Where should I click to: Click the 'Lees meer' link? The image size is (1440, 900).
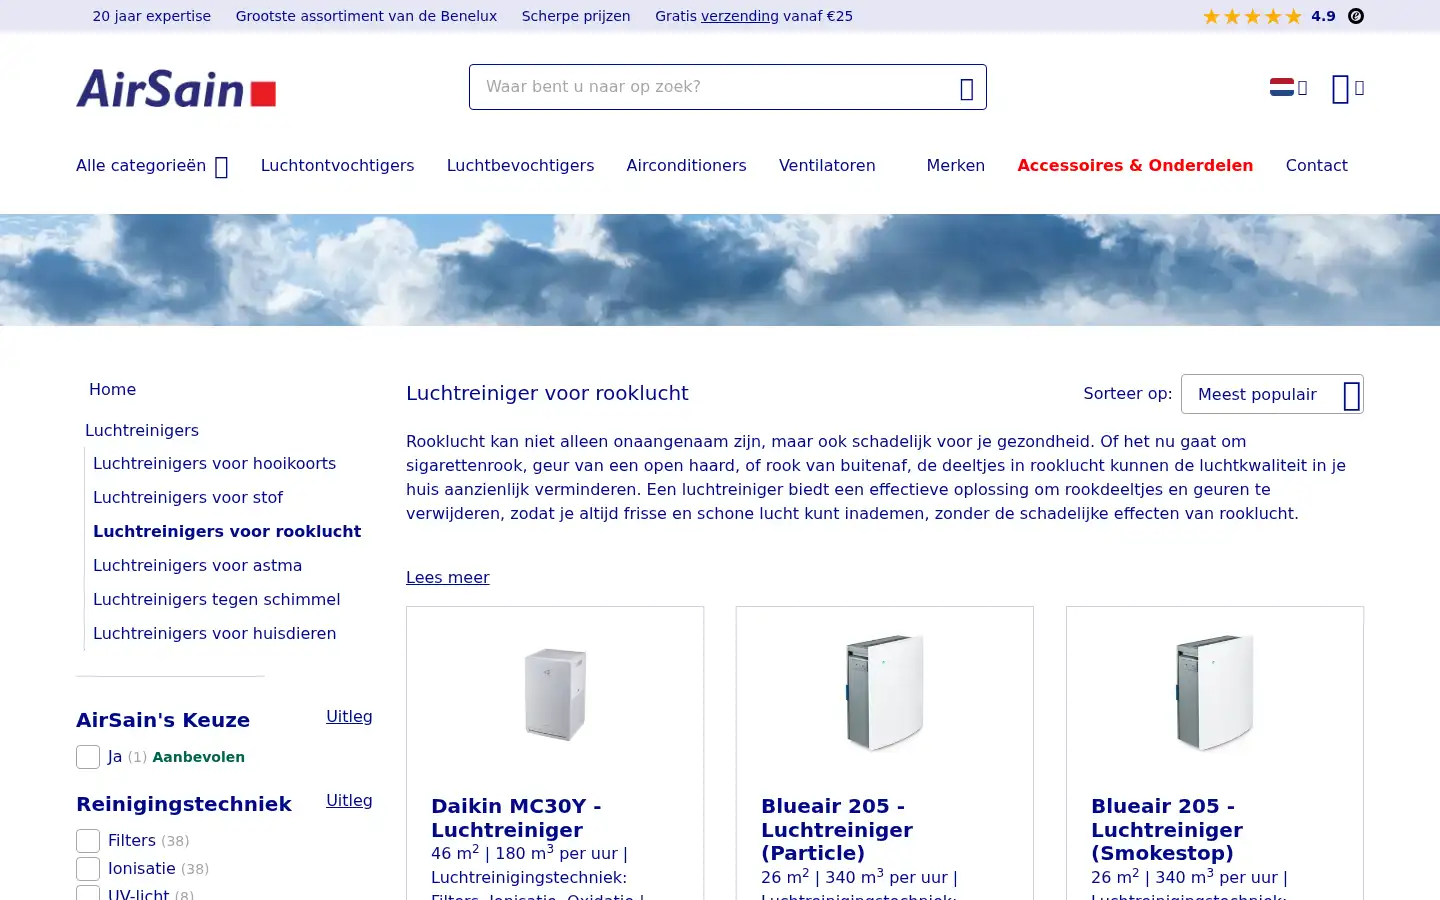coord(447,578)
